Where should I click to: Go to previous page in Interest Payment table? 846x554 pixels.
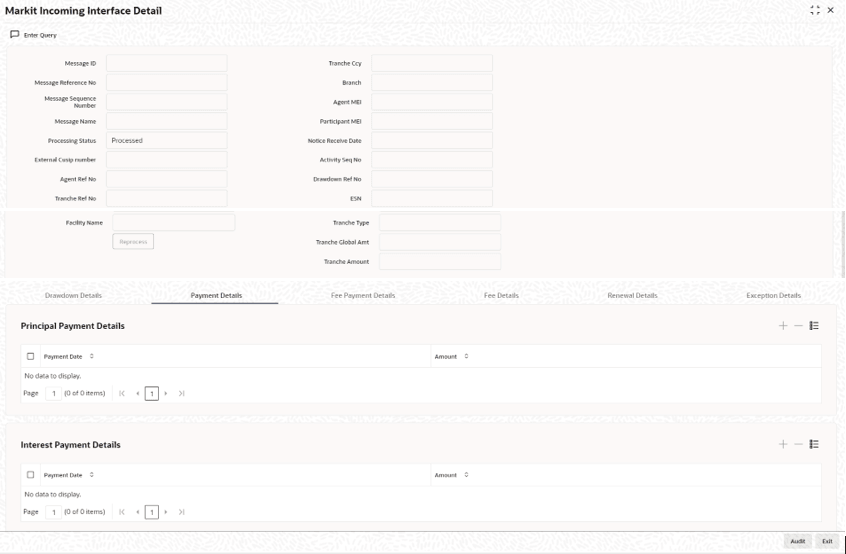[138, 512]
